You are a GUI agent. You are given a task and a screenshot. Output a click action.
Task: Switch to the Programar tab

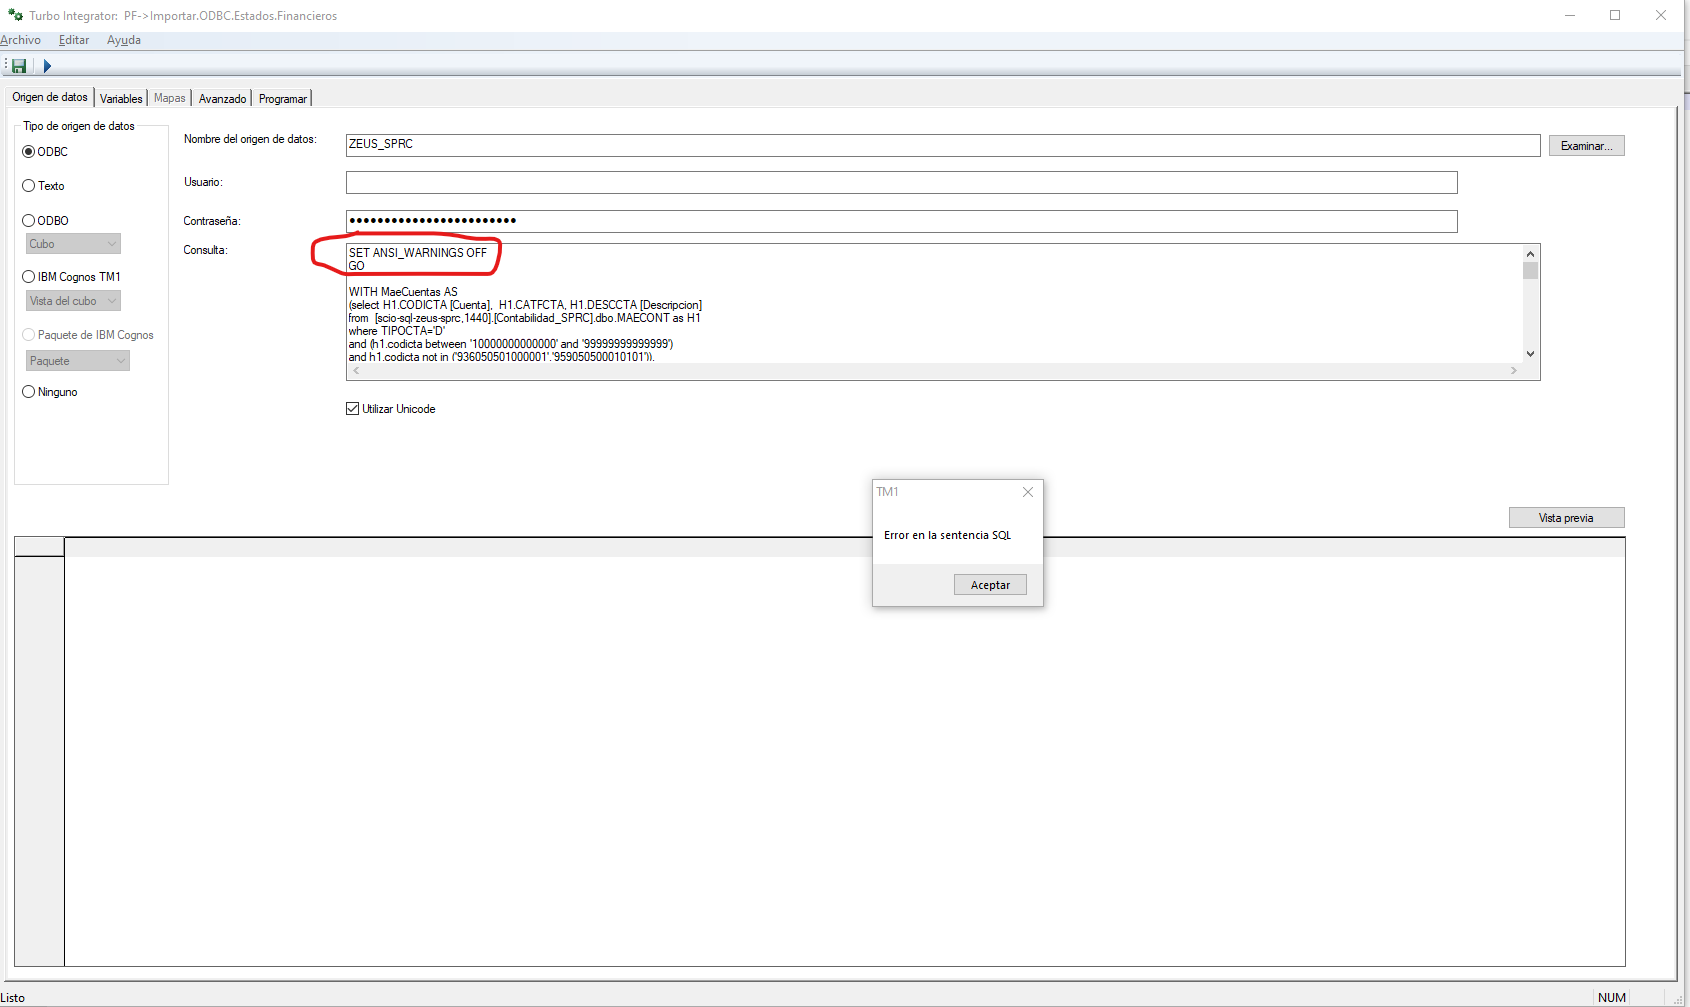tap(283, 98)
